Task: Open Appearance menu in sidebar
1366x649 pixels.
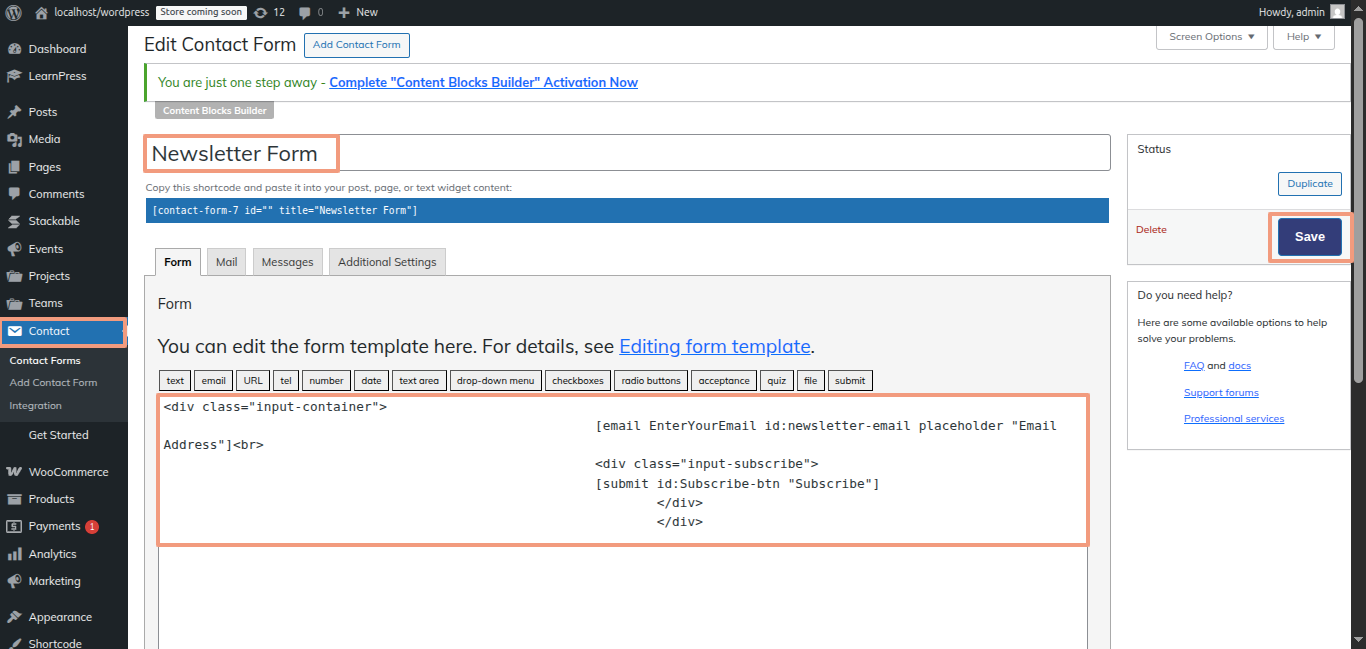Action: 60,617
